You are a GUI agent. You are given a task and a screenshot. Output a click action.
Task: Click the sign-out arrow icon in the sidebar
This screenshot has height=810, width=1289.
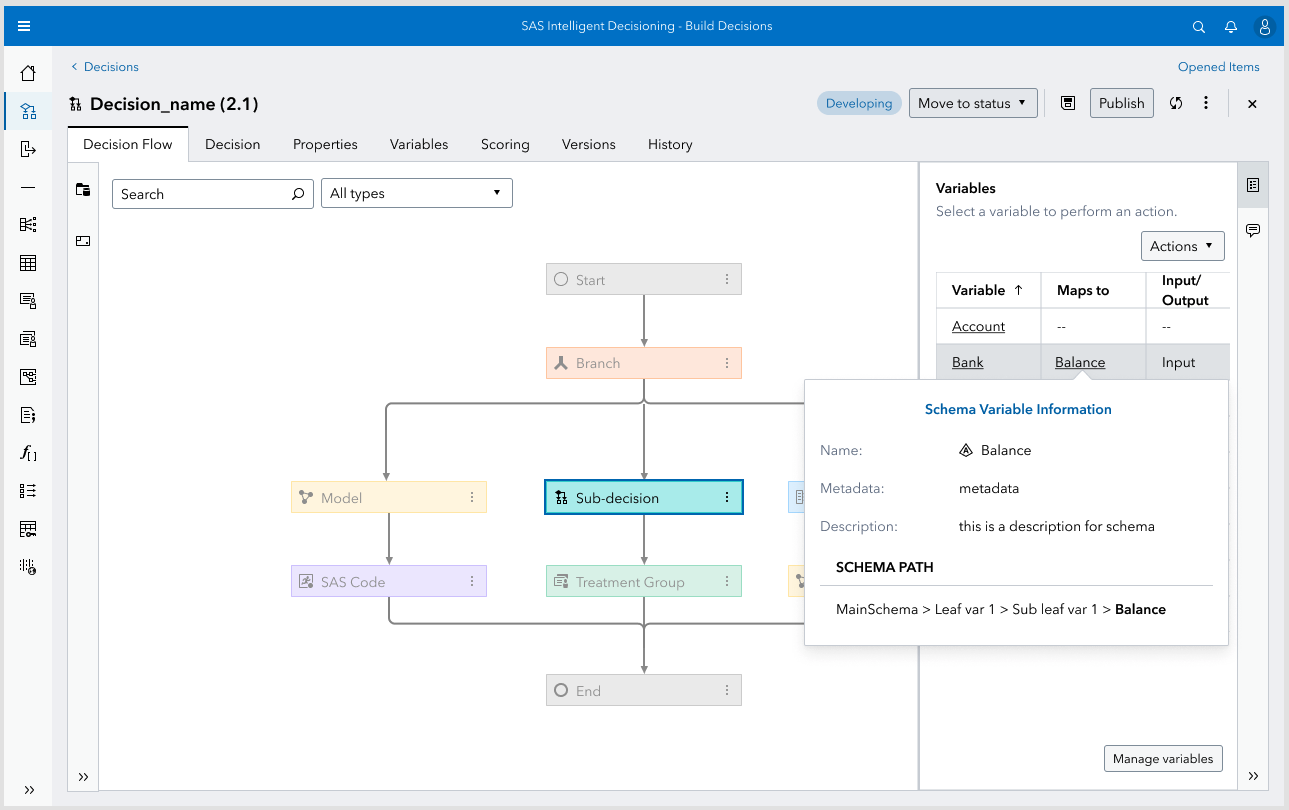(x=28, y=149)
